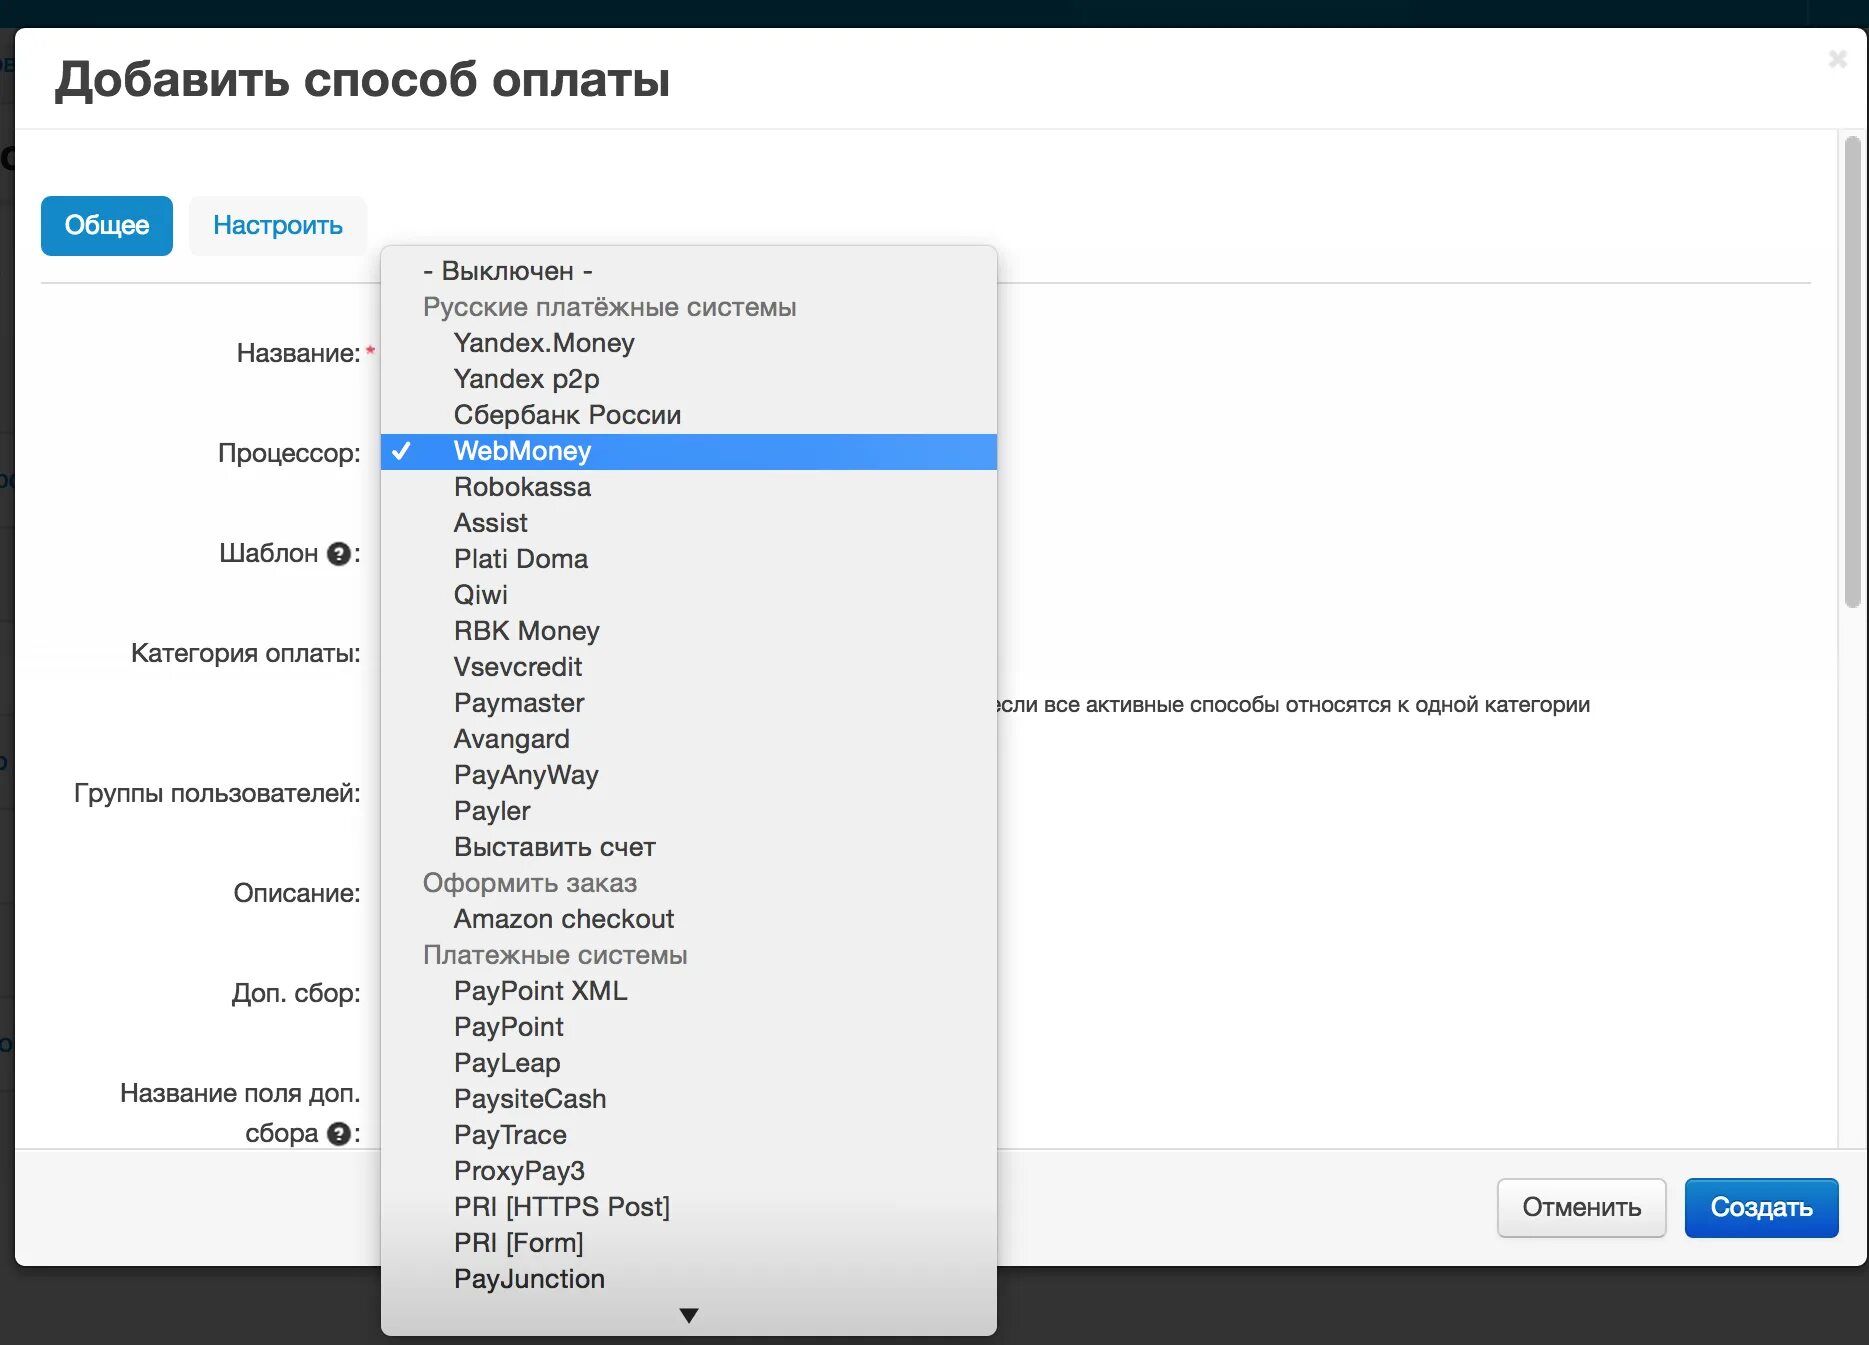Image resolution: width=1869 pixels, height=1345 pixels.
Task: Select Robokassa payment processor
Action: click(x=689, y=487)
